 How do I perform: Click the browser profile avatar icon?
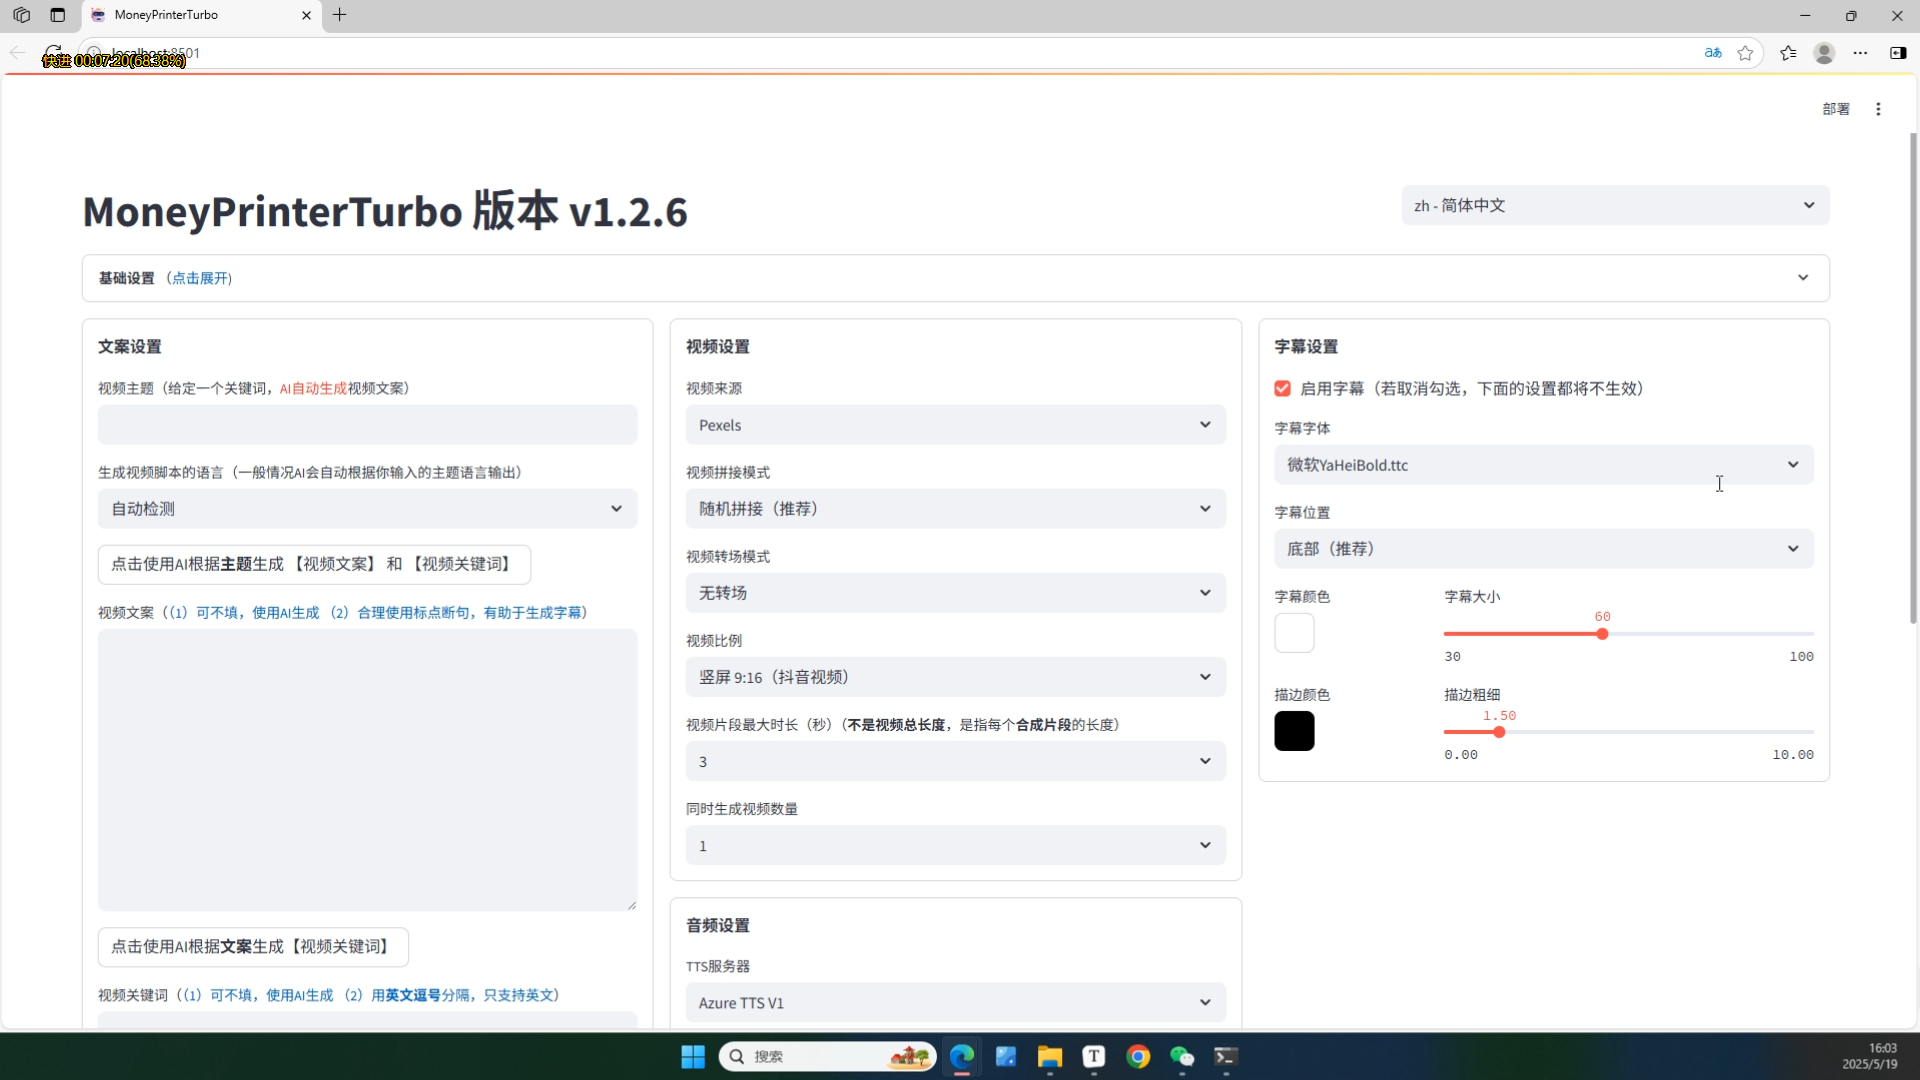click(x=1824, y=53)
